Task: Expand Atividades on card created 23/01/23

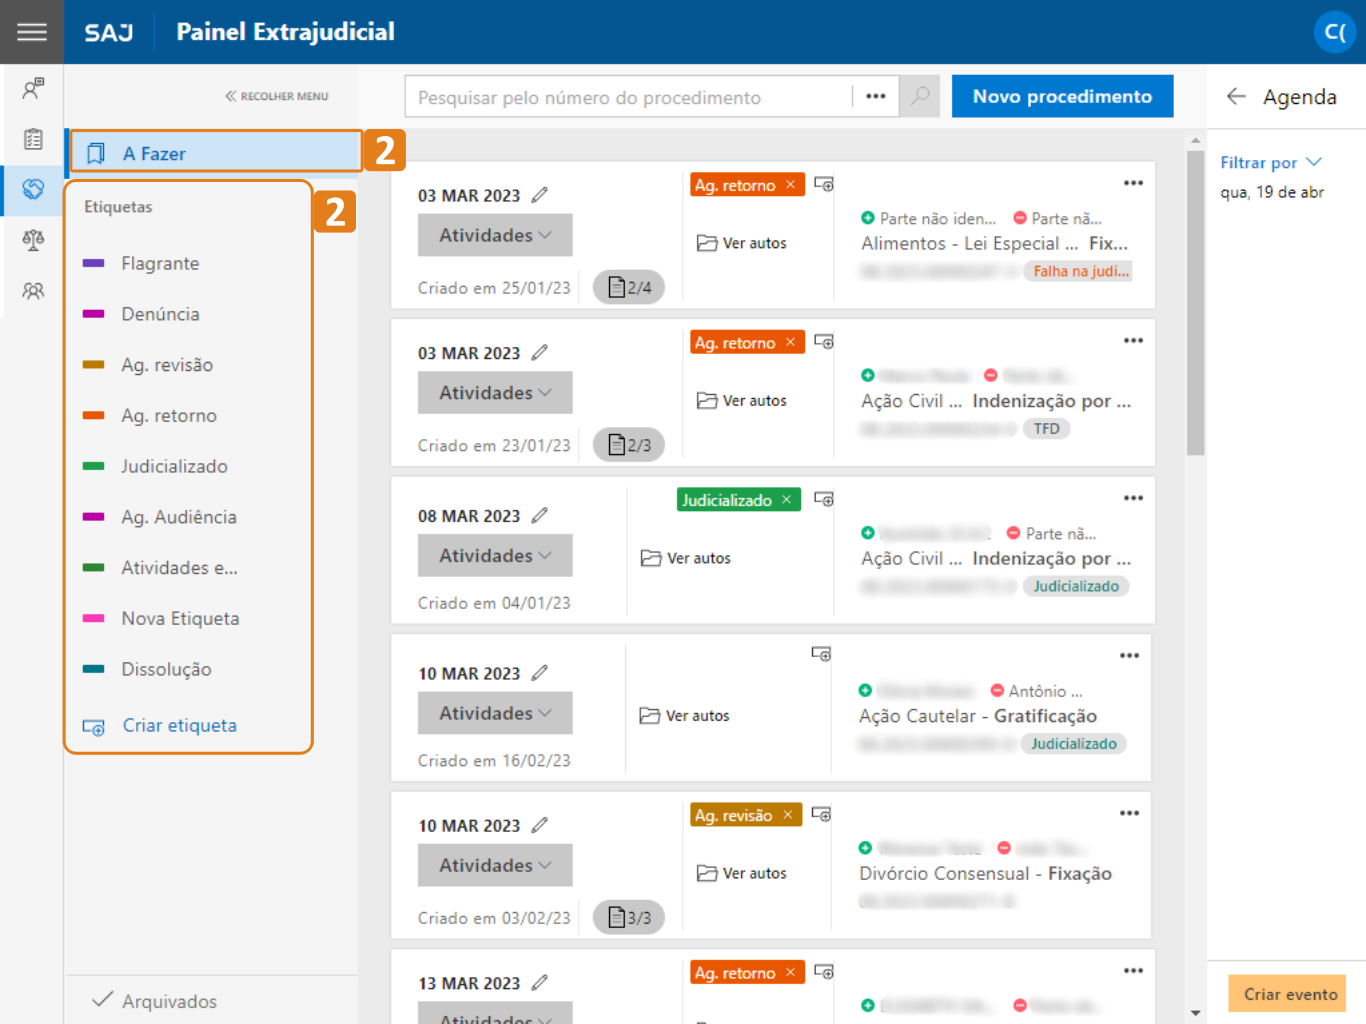Action: pyautogui.click(x=495, y=393)
